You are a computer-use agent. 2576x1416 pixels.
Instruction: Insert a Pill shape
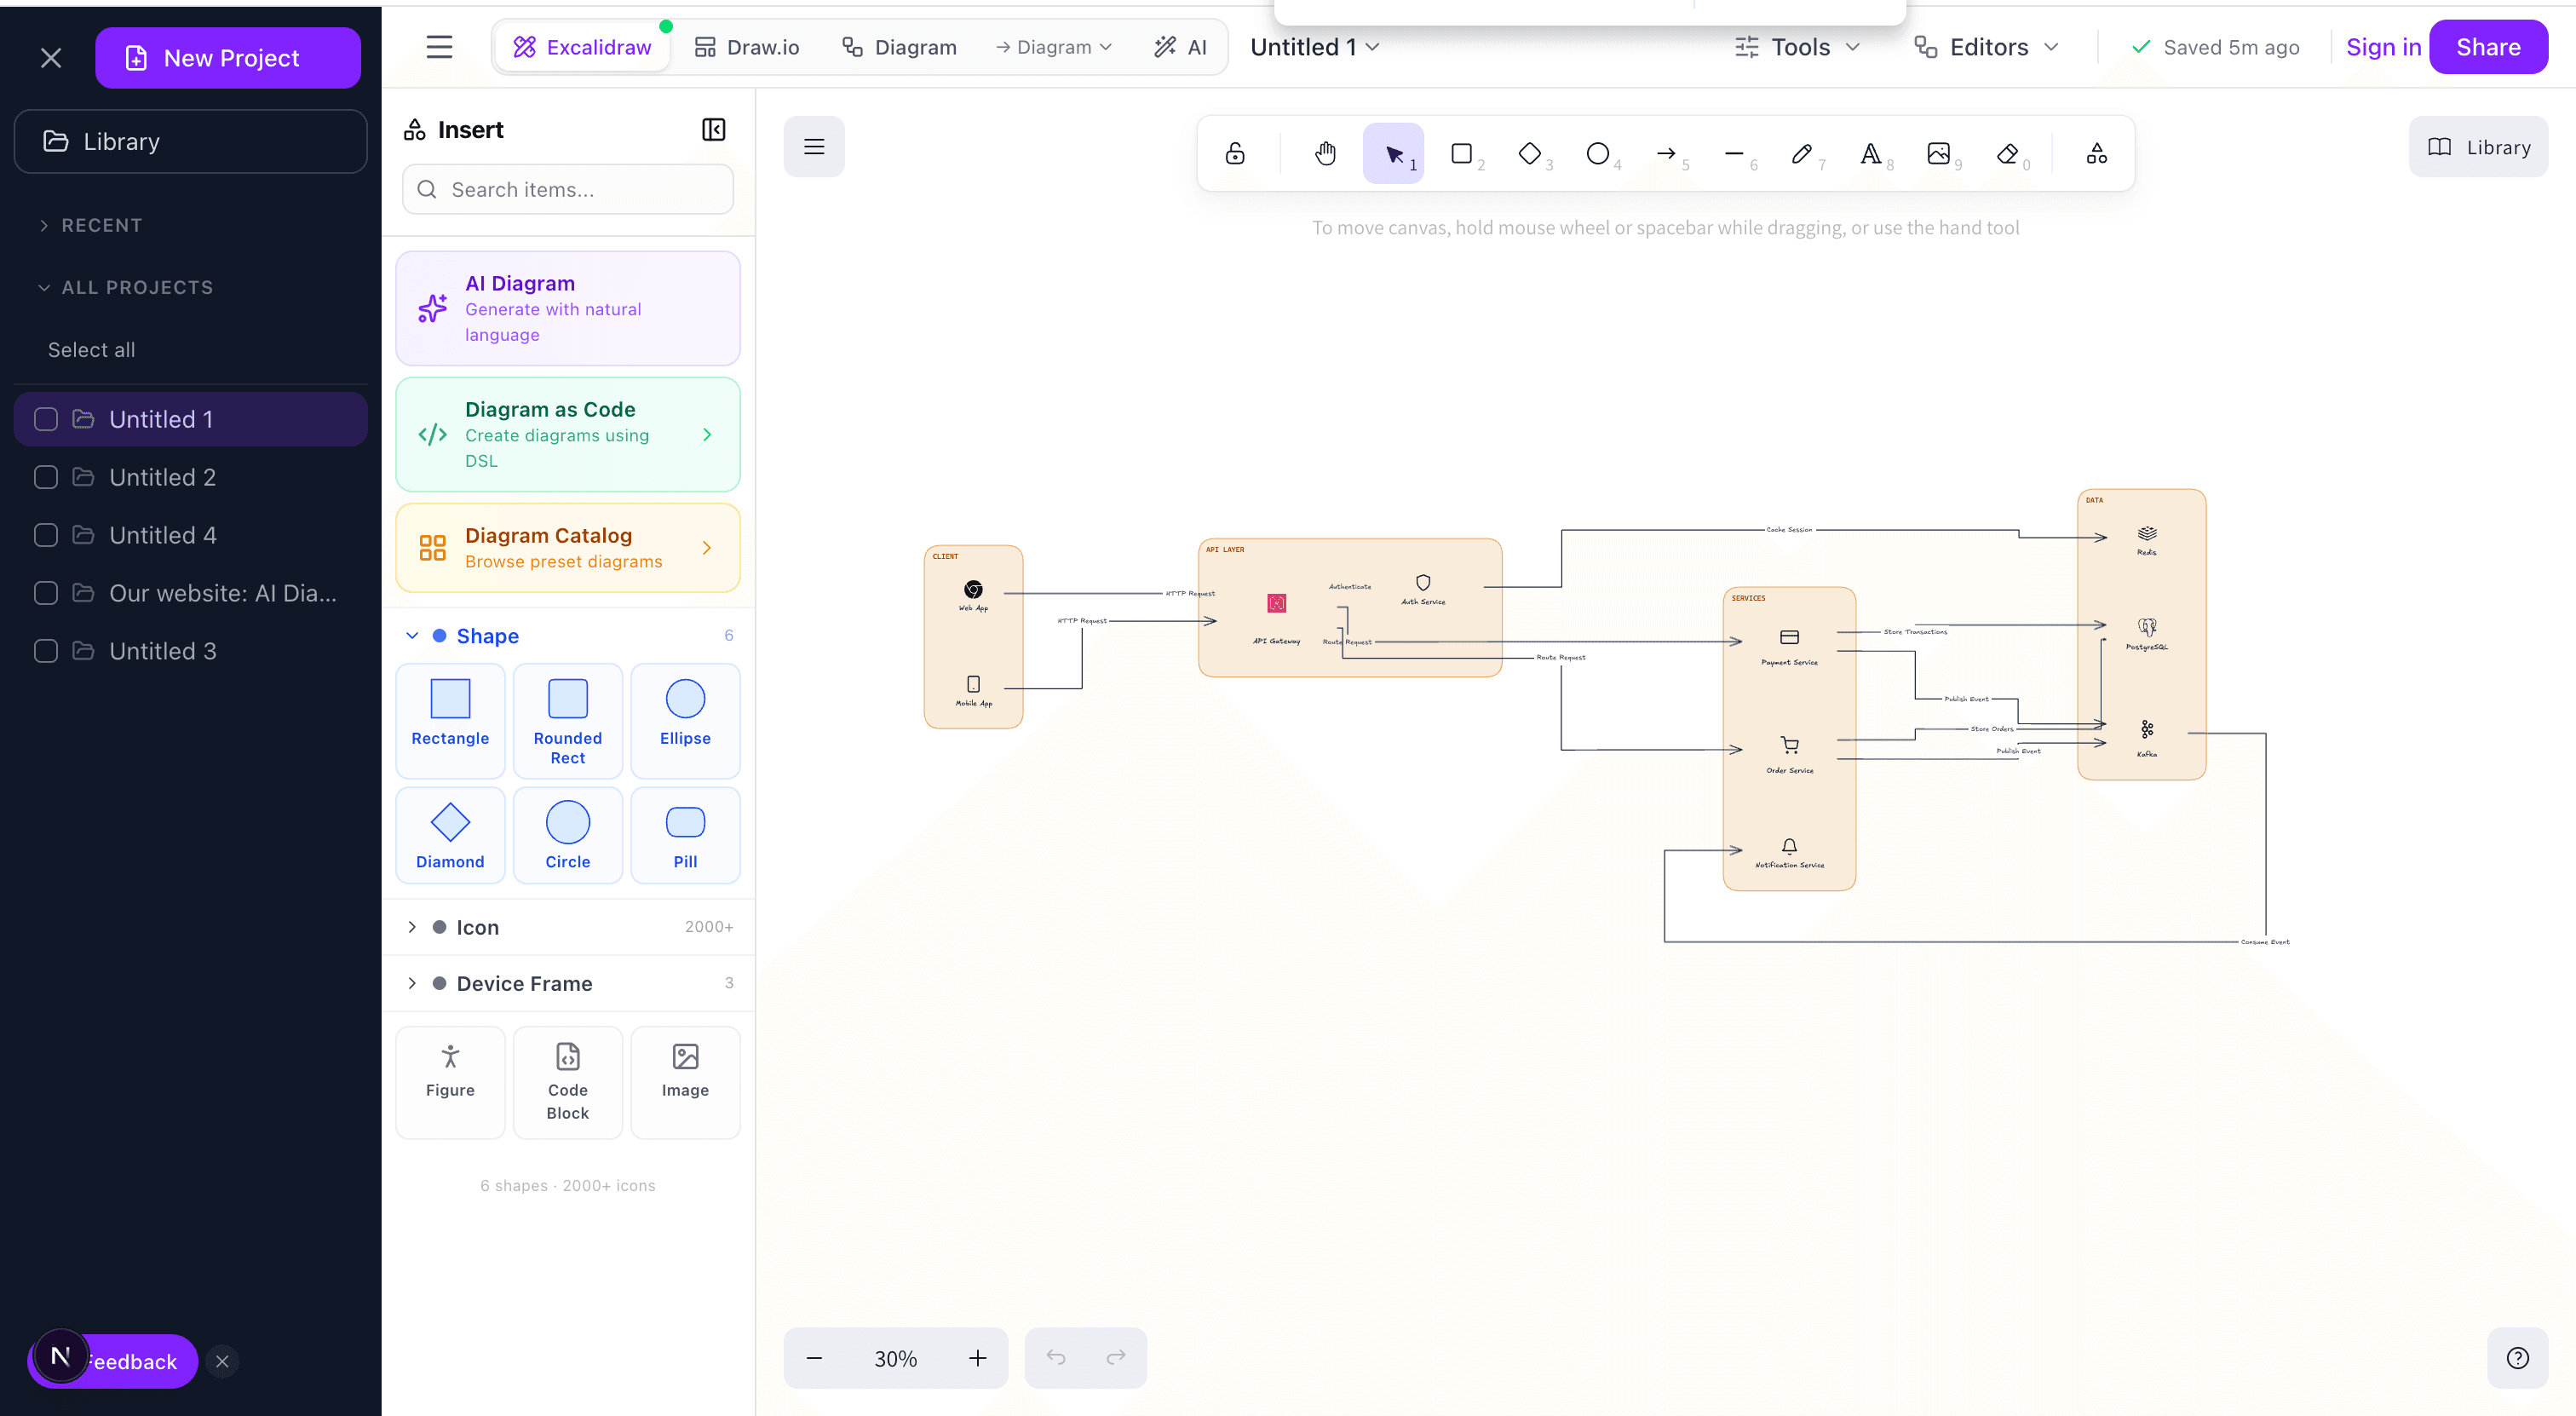(685, 835)
